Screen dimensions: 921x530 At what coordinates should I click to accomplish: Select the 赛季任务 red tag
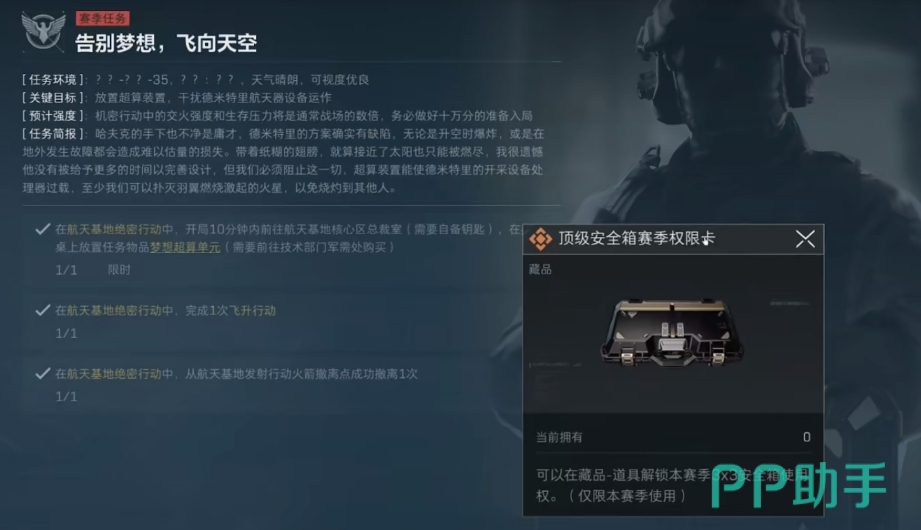(103, 19)
